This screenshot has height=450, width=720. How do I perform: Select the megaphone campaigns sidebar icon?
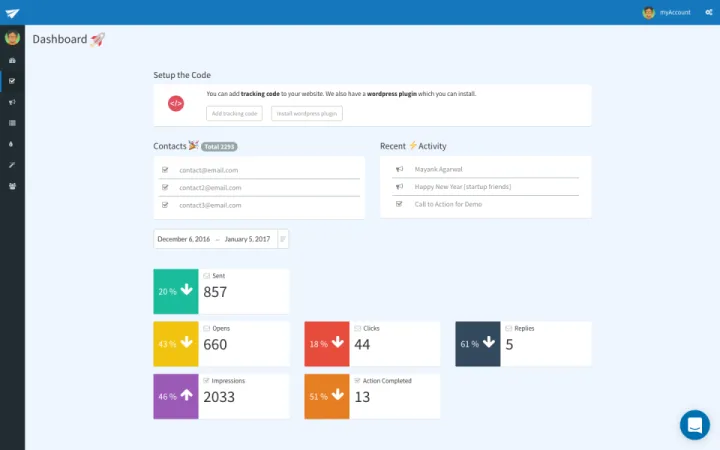(12, 102)
